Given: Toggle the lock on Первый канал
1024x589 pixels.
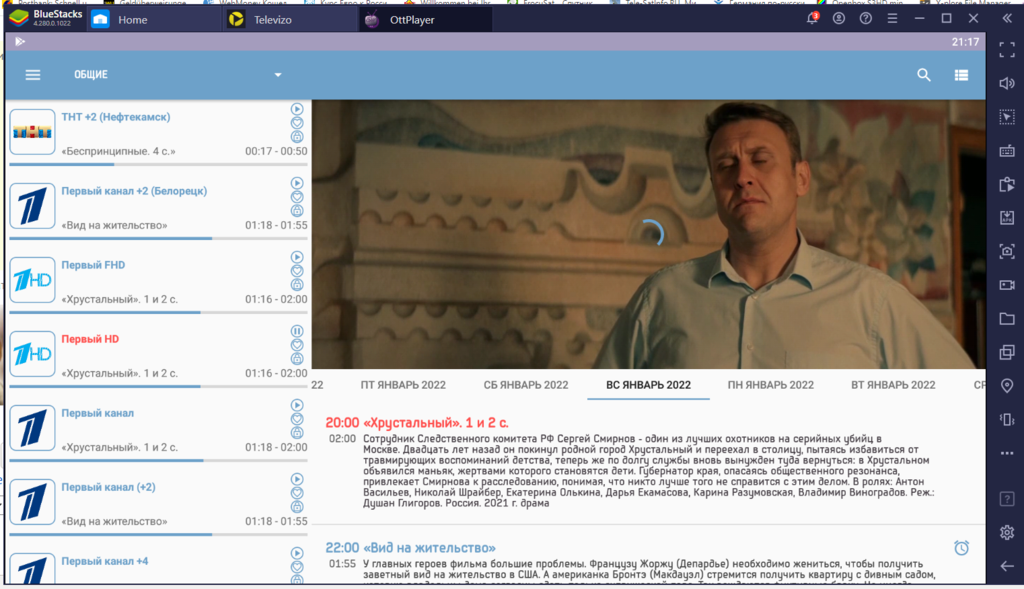Looking at the screenshot, I should pos(297,432).
